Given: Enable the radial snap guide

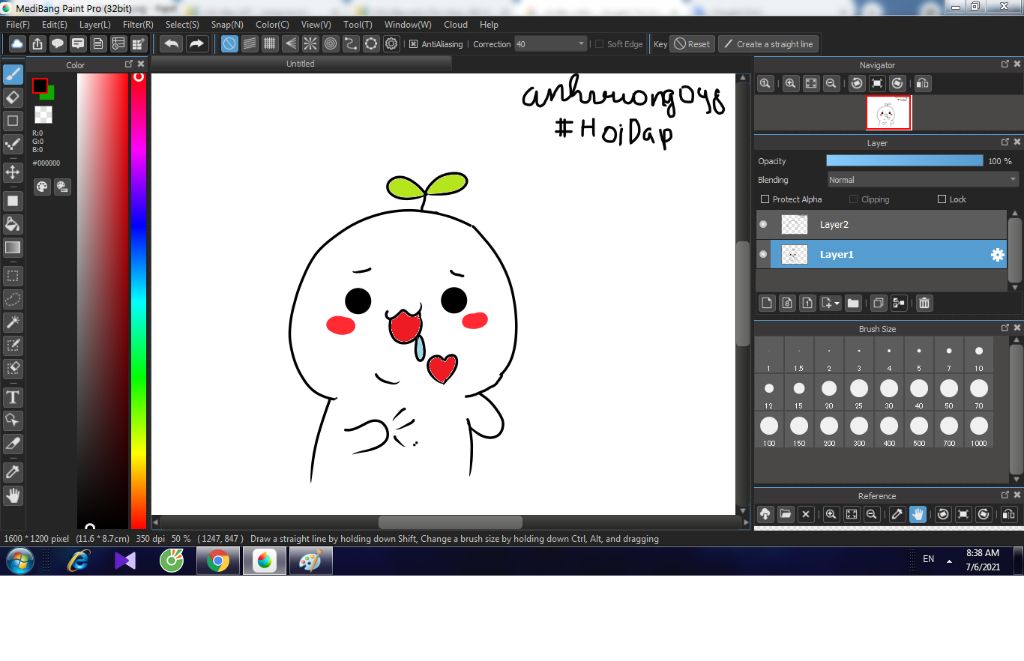Looking at the screenshot, I should 310,44.
